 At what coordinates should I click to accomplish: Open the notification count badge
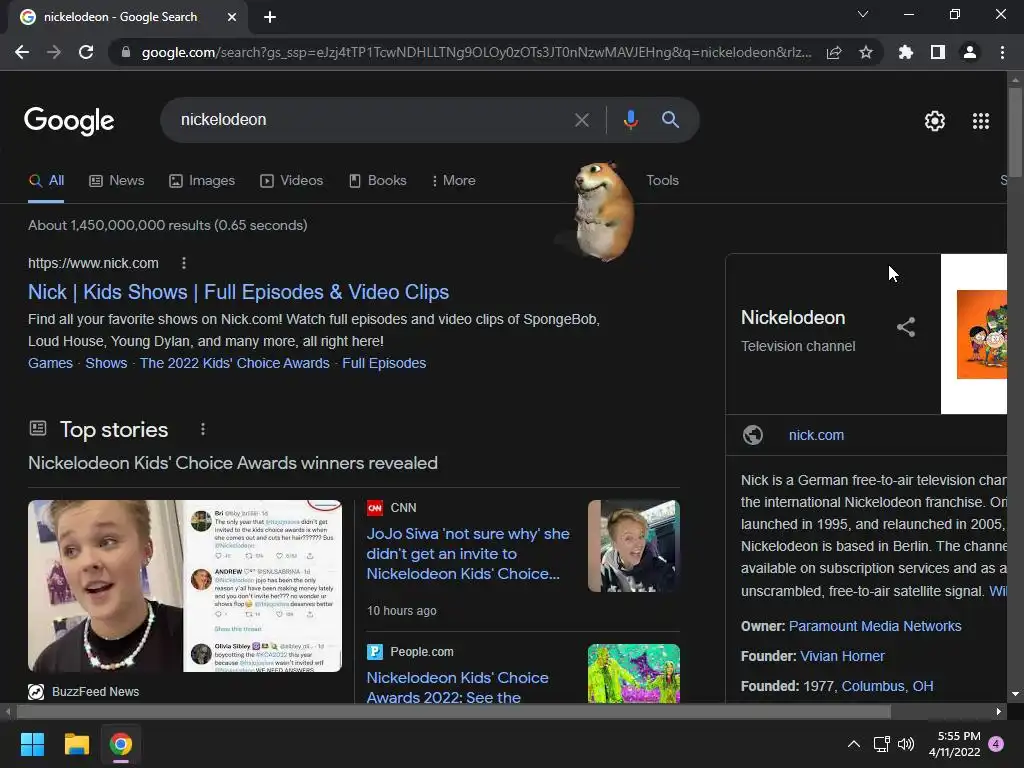click(x=996, y=744)
